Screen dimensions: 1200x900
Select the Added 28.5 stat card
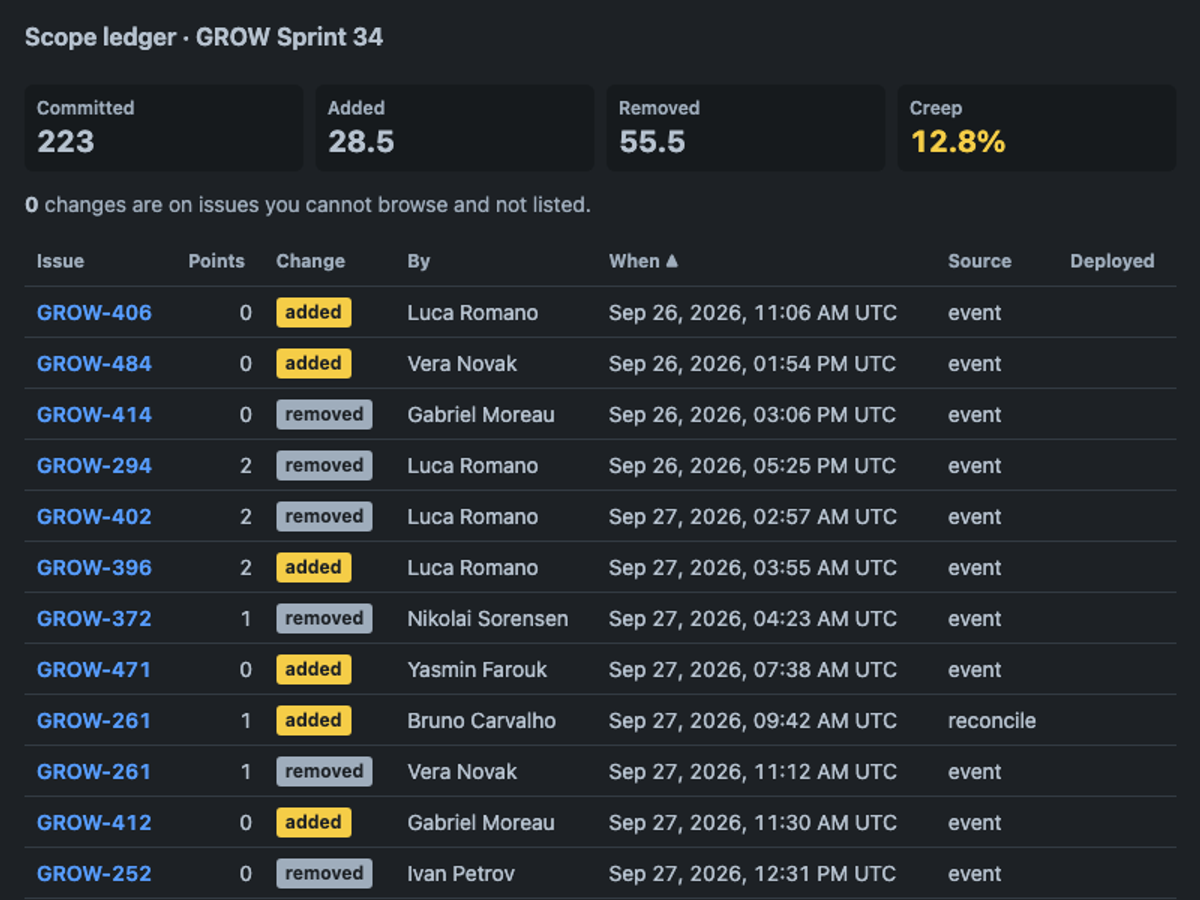[455, 128]
